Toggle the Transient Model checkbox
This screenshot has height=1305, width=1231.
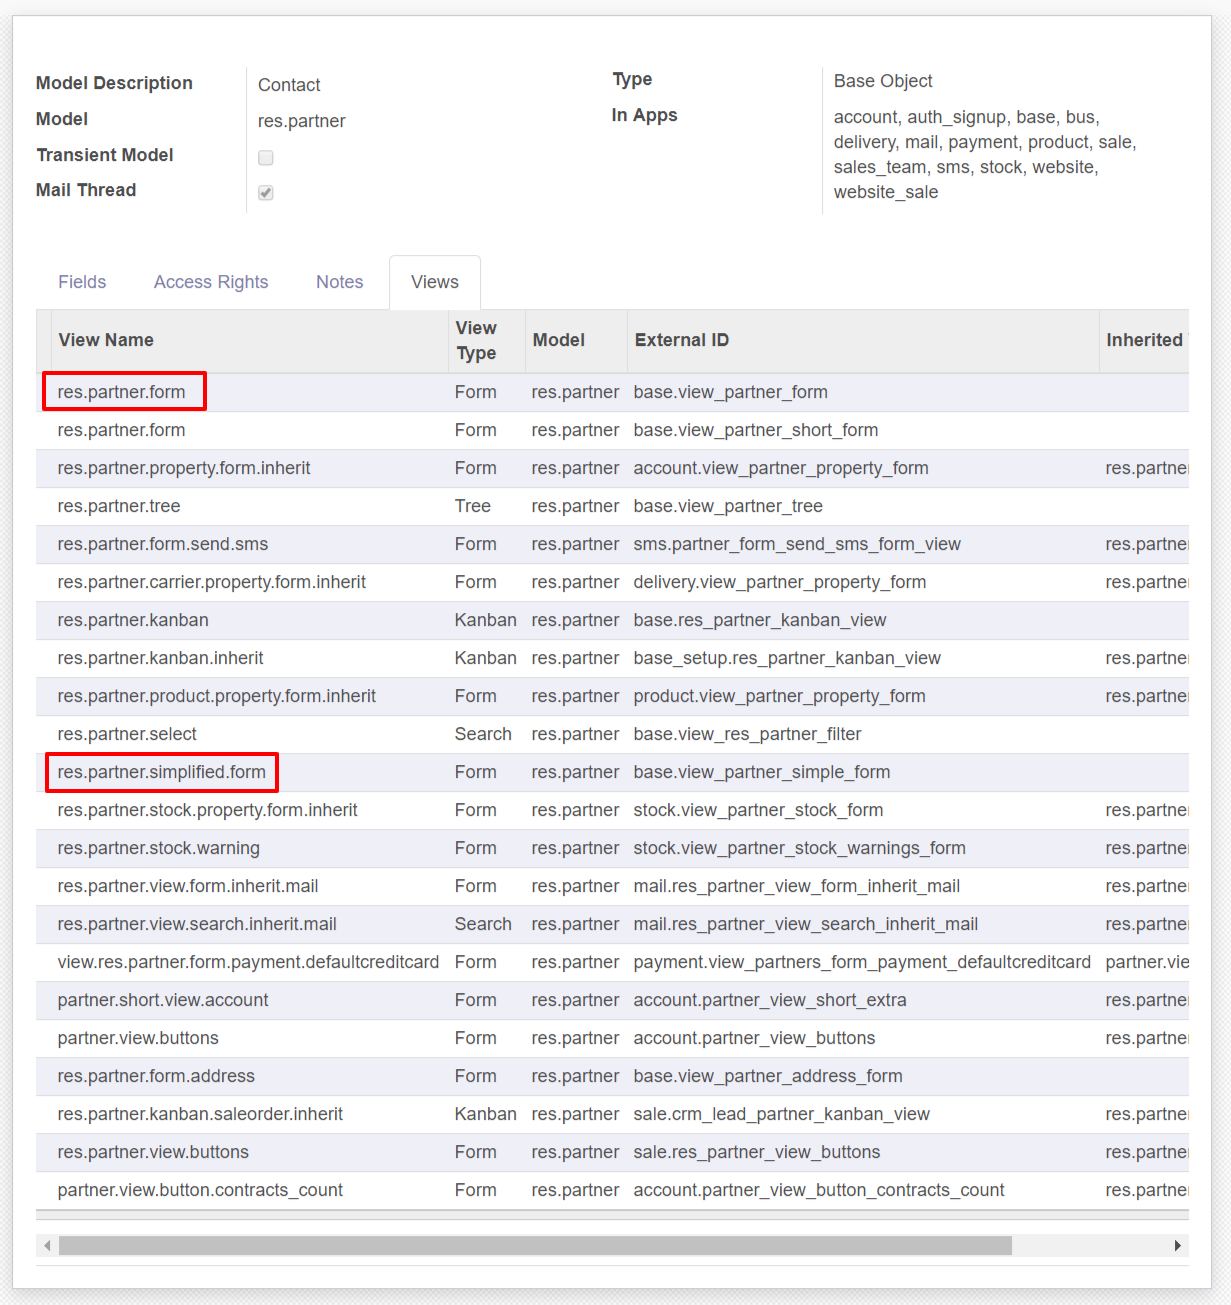pos(266,157)
